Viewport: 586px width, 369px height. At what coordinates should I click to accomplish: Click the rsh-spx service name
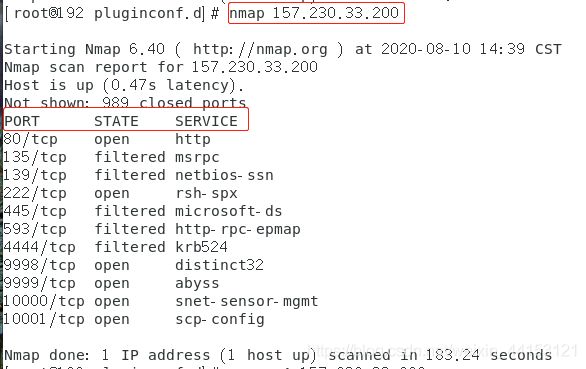[206, 193]
